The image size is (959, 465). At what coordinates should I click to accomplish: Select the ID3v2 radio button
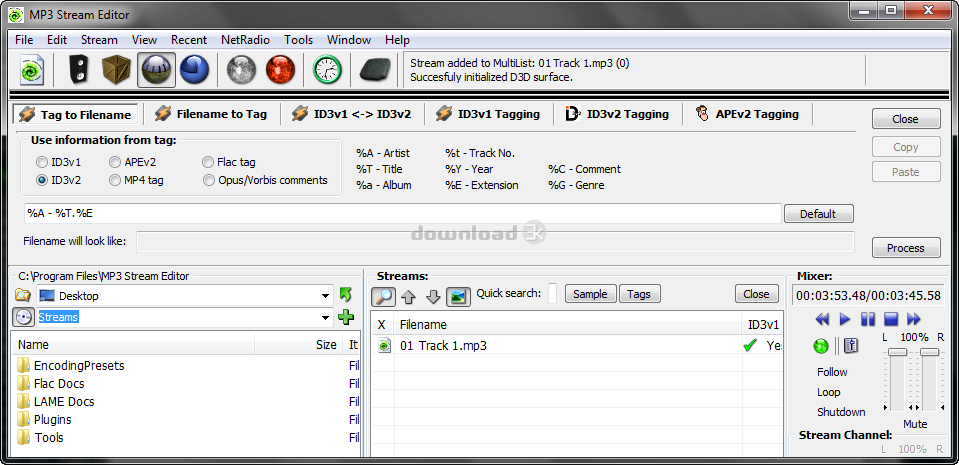click(42, 180)
